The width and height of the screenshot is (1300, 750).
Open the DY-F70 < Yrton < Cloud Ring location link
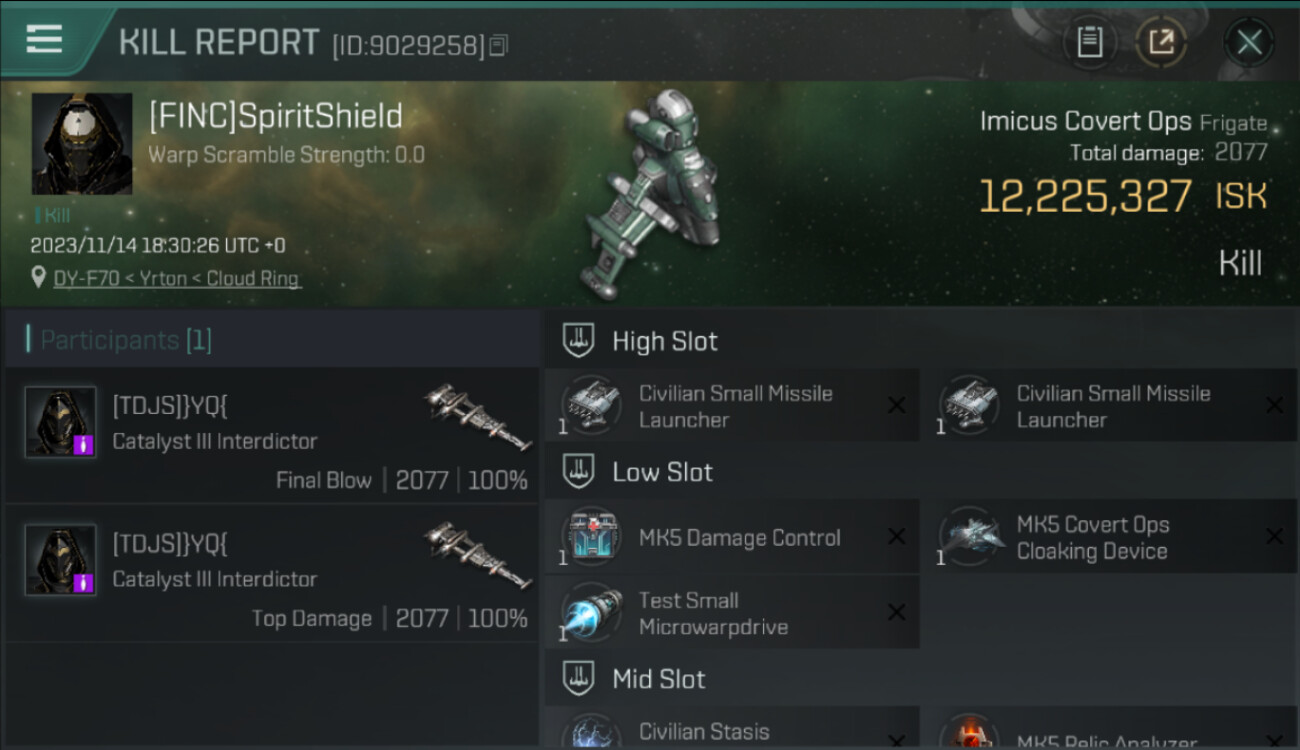coord(177,279)
